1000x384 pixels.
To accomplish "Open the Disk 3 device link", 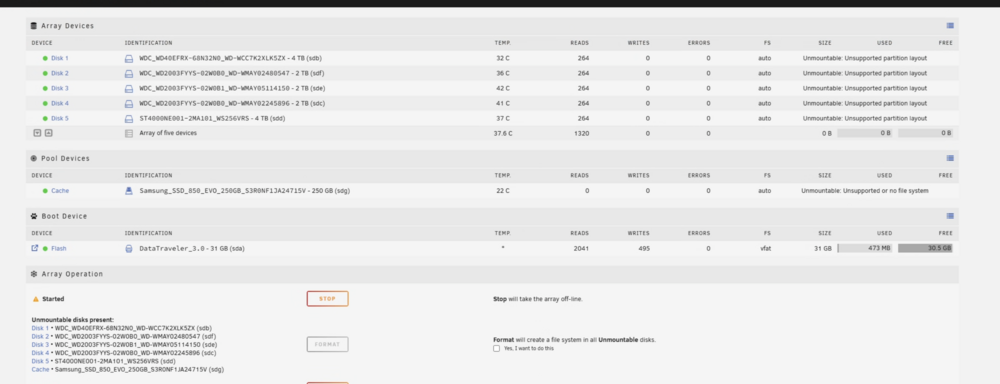I will pyautogui.click(x=60, y=89).
